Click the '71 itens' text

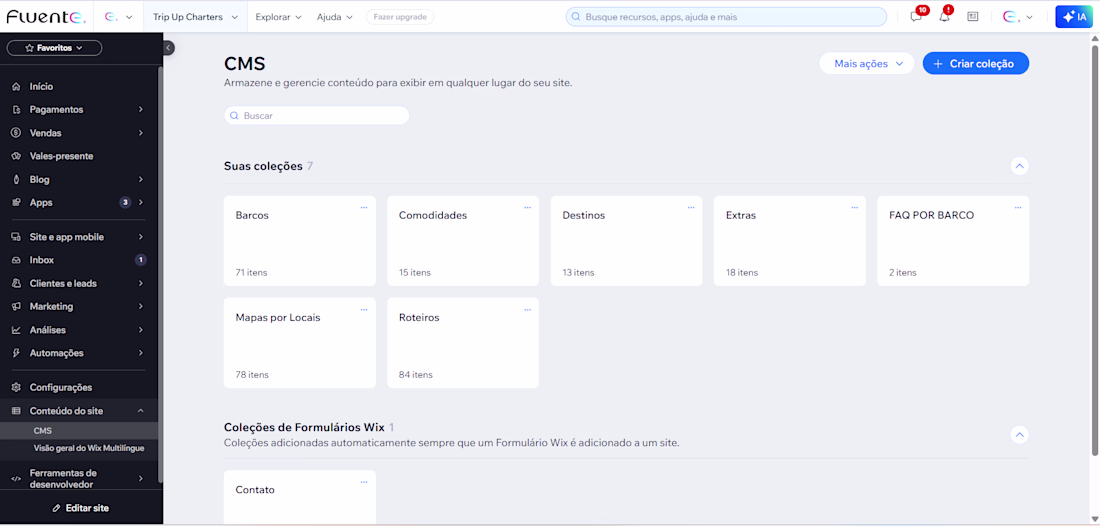(x=251, y=273)
